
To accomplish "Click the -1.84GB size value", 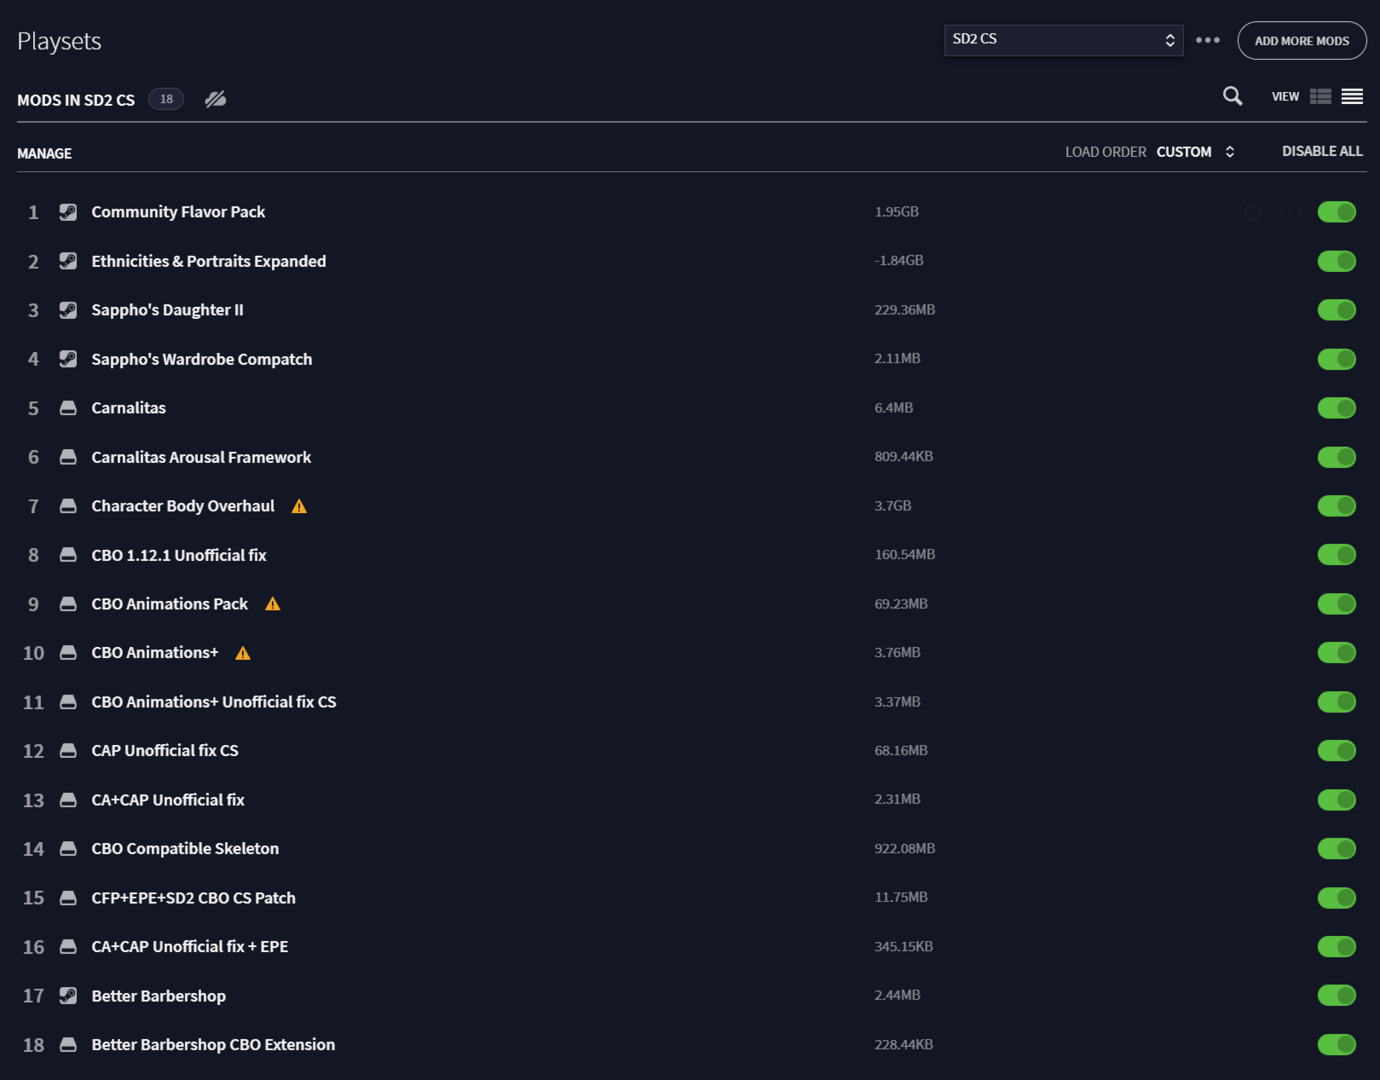I will tap(899, 261).
